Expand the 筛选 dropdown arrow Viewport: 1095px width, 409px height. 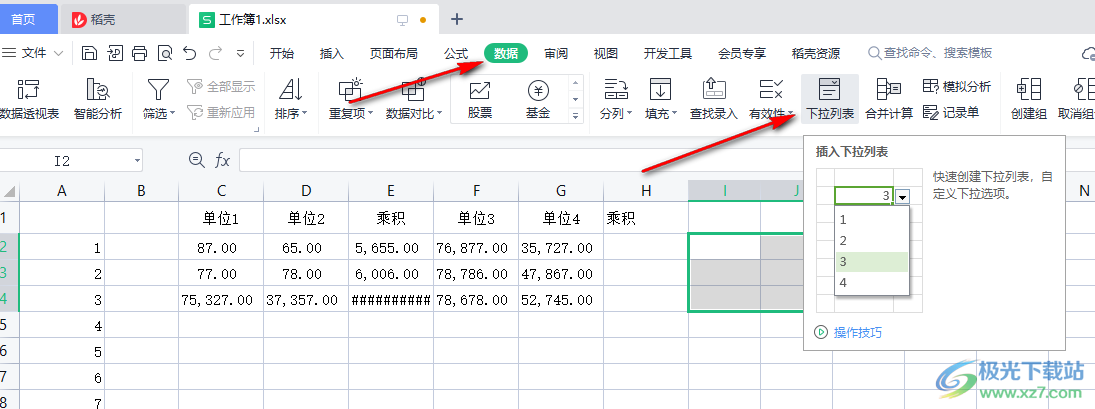pos(172,114)
